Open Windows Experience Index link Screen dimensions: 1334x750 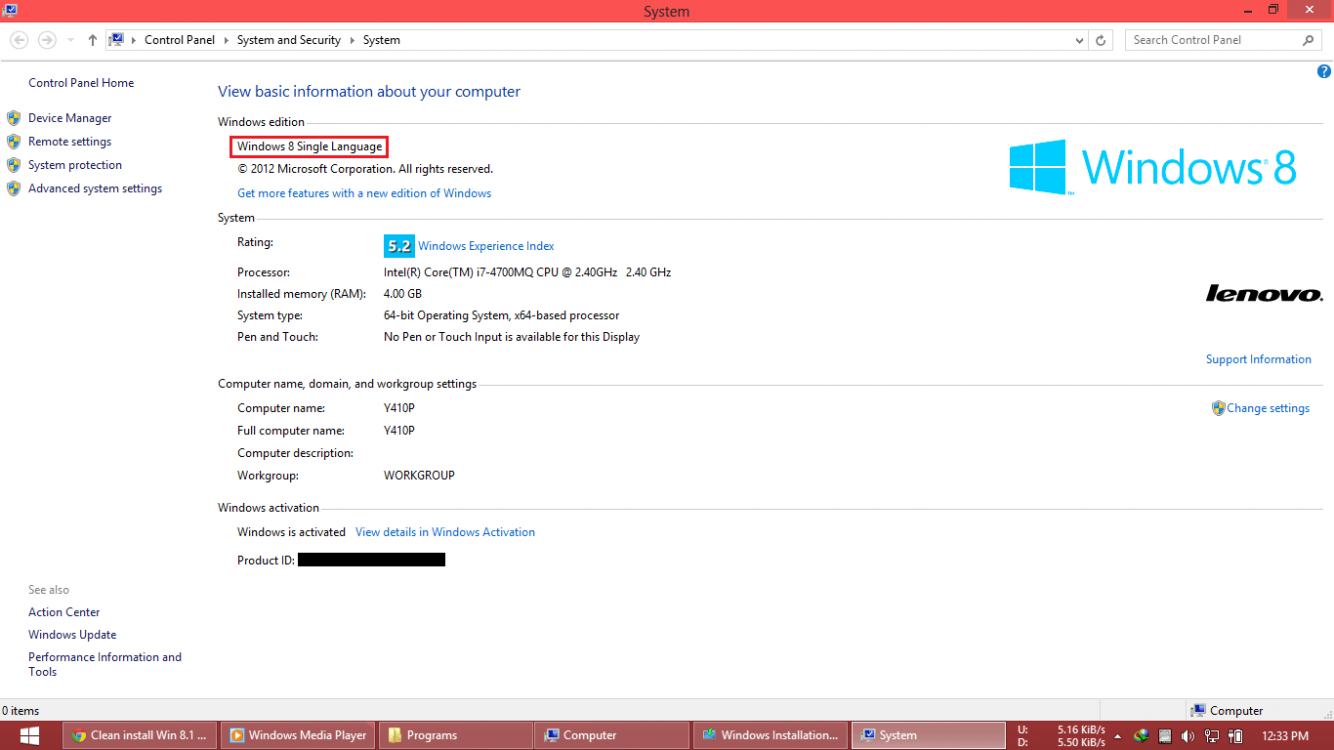coord(486,246)
